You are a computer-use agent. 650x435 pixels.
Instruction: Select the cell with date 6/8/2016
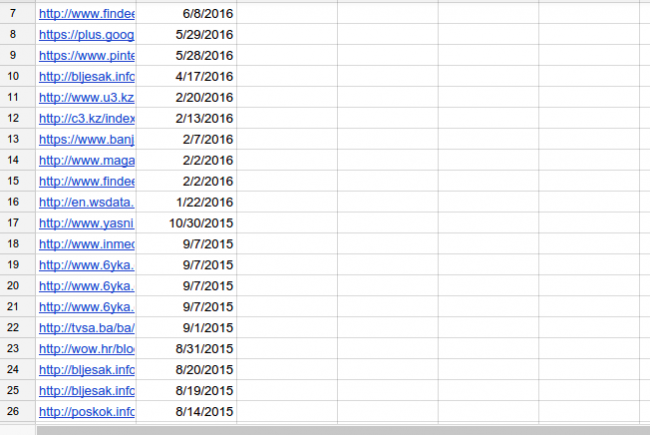coord(186,13)
